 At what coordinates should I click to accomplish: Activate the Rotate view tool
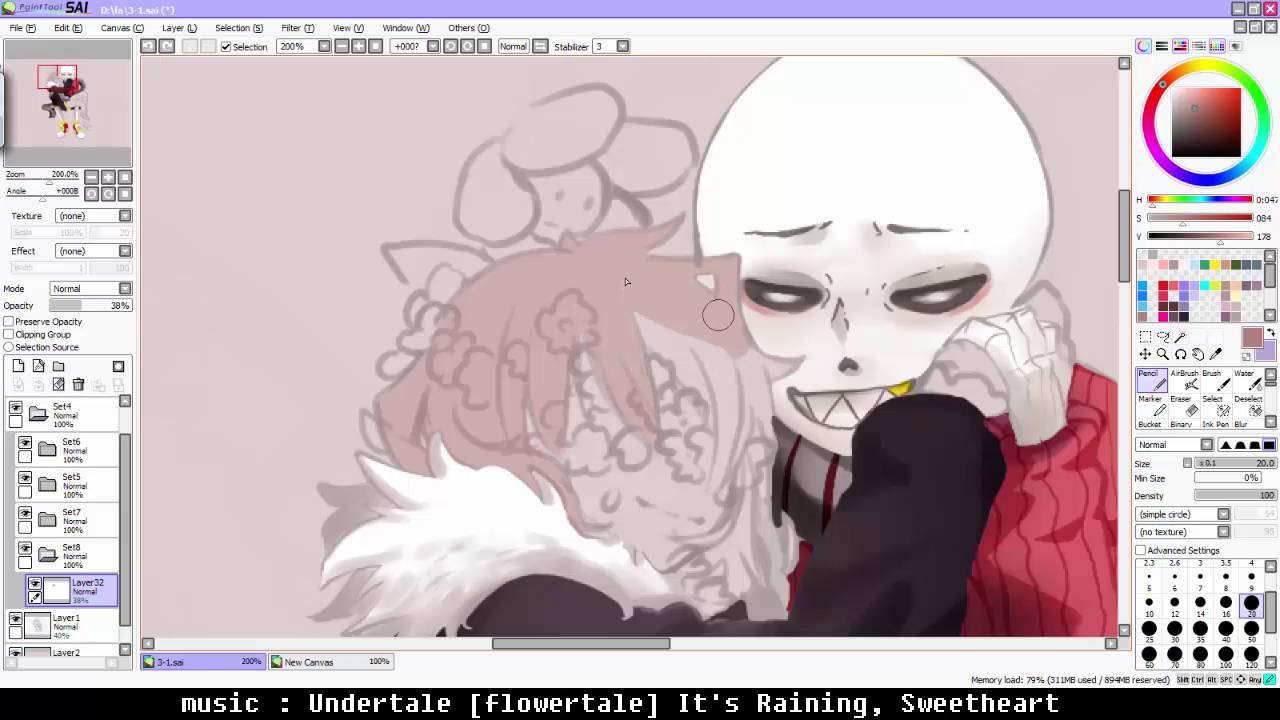[x=1181, y=354]
